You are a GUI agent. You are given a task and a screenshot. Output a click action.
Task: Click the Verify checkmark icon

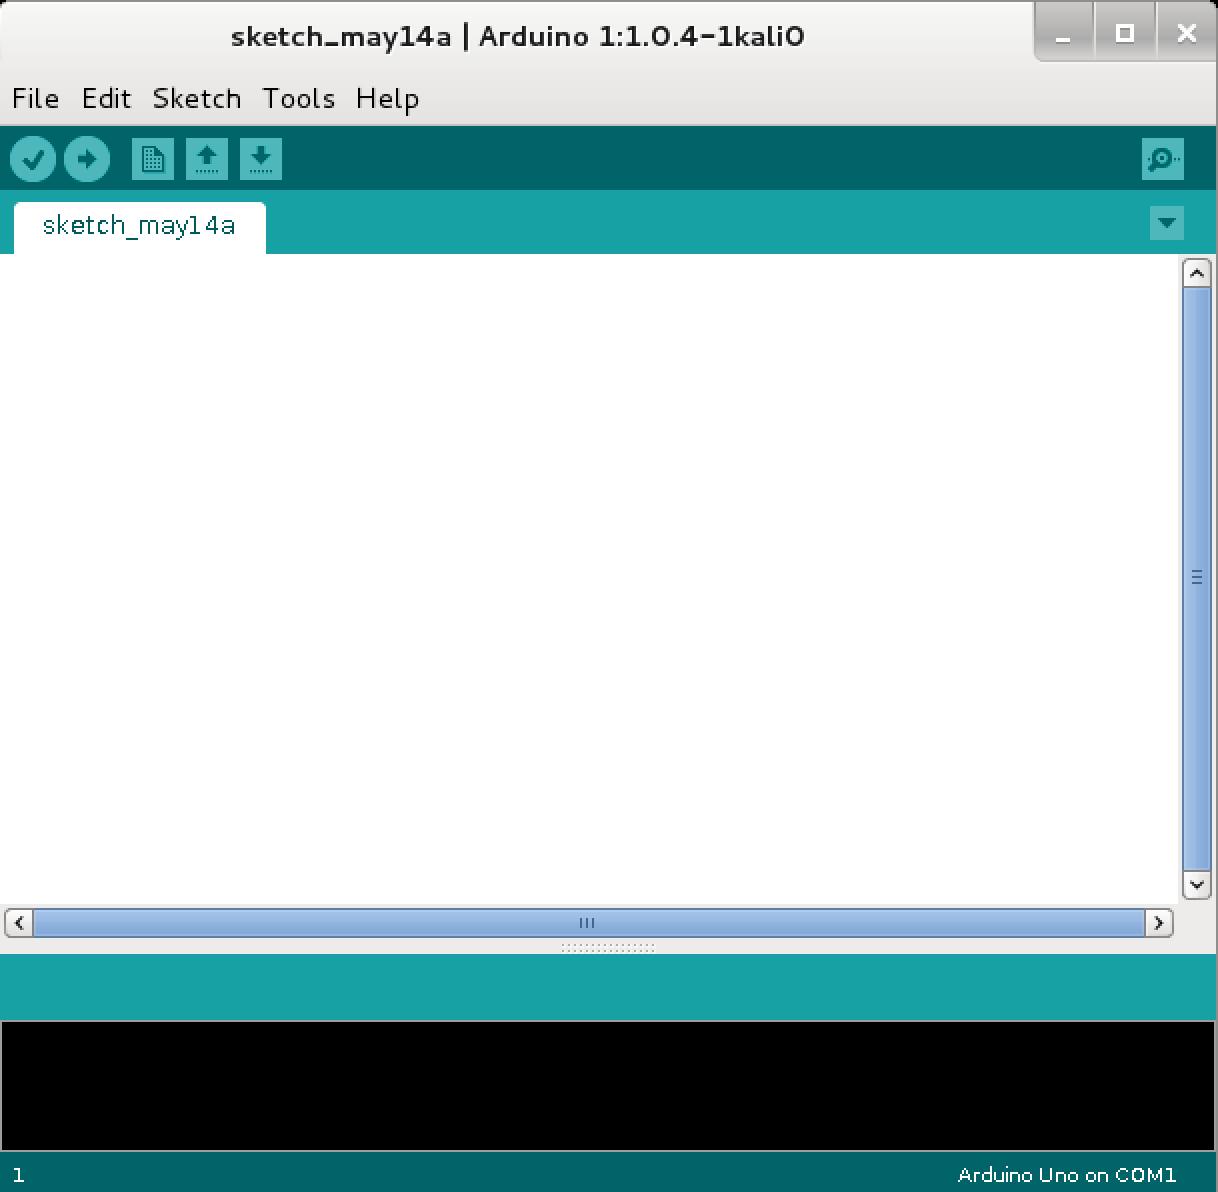coord(33,159)
